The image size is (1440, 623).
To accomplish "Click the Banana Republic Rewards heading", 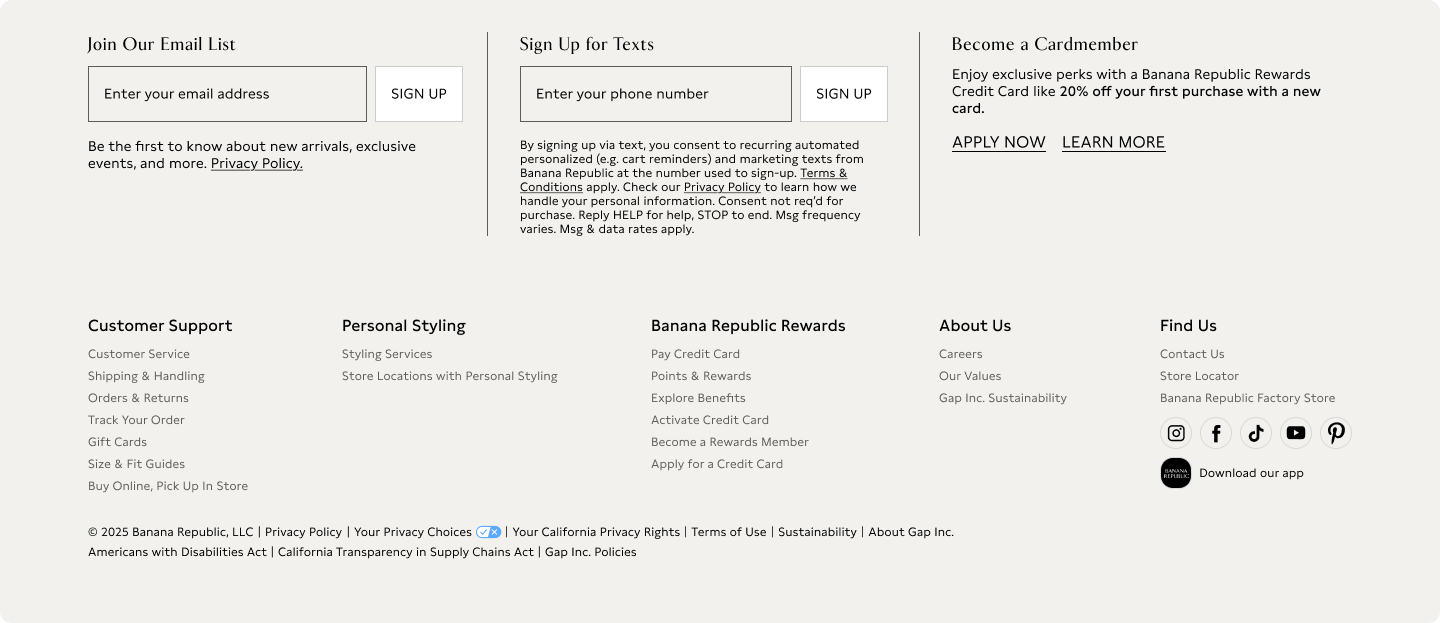I will coord(748,326).
